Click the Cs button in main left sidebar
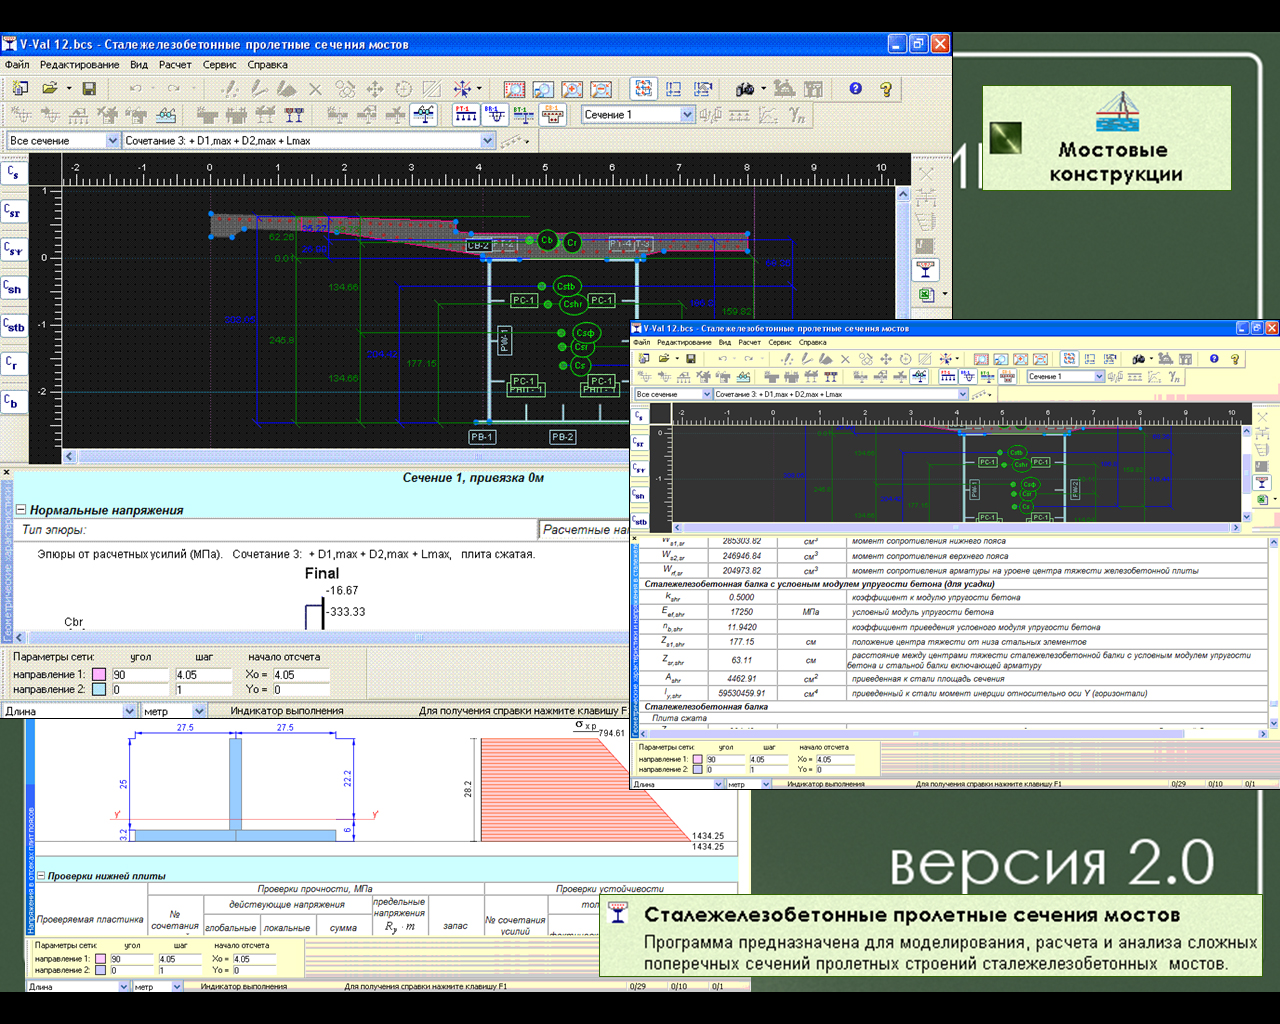Screen dimensions: 1280x1024 13,172
